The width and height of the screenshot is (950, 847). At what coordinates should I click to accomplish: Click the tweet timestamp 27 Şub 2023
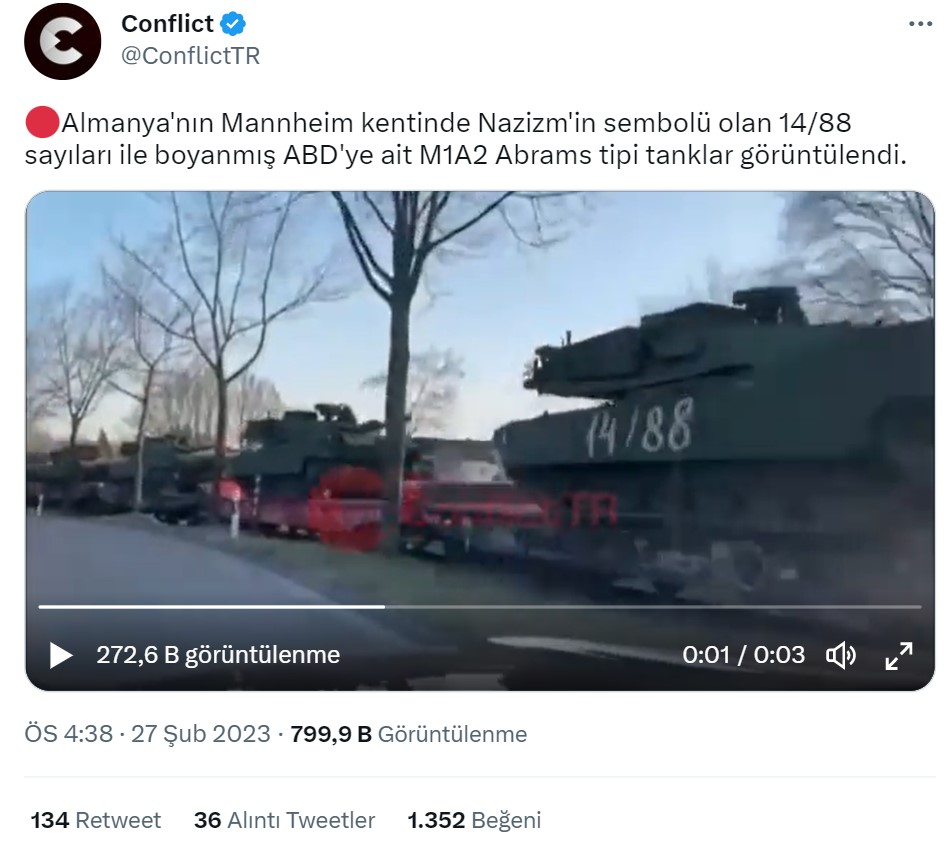pos(201,734)
